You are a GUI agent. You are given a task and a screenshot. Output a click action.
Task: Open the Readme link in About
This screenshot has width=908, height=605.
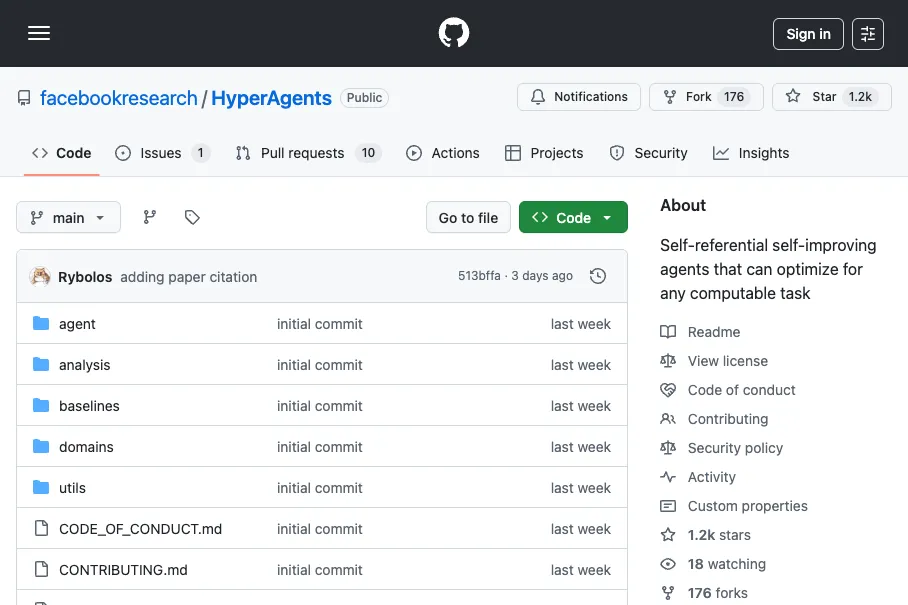713,332
